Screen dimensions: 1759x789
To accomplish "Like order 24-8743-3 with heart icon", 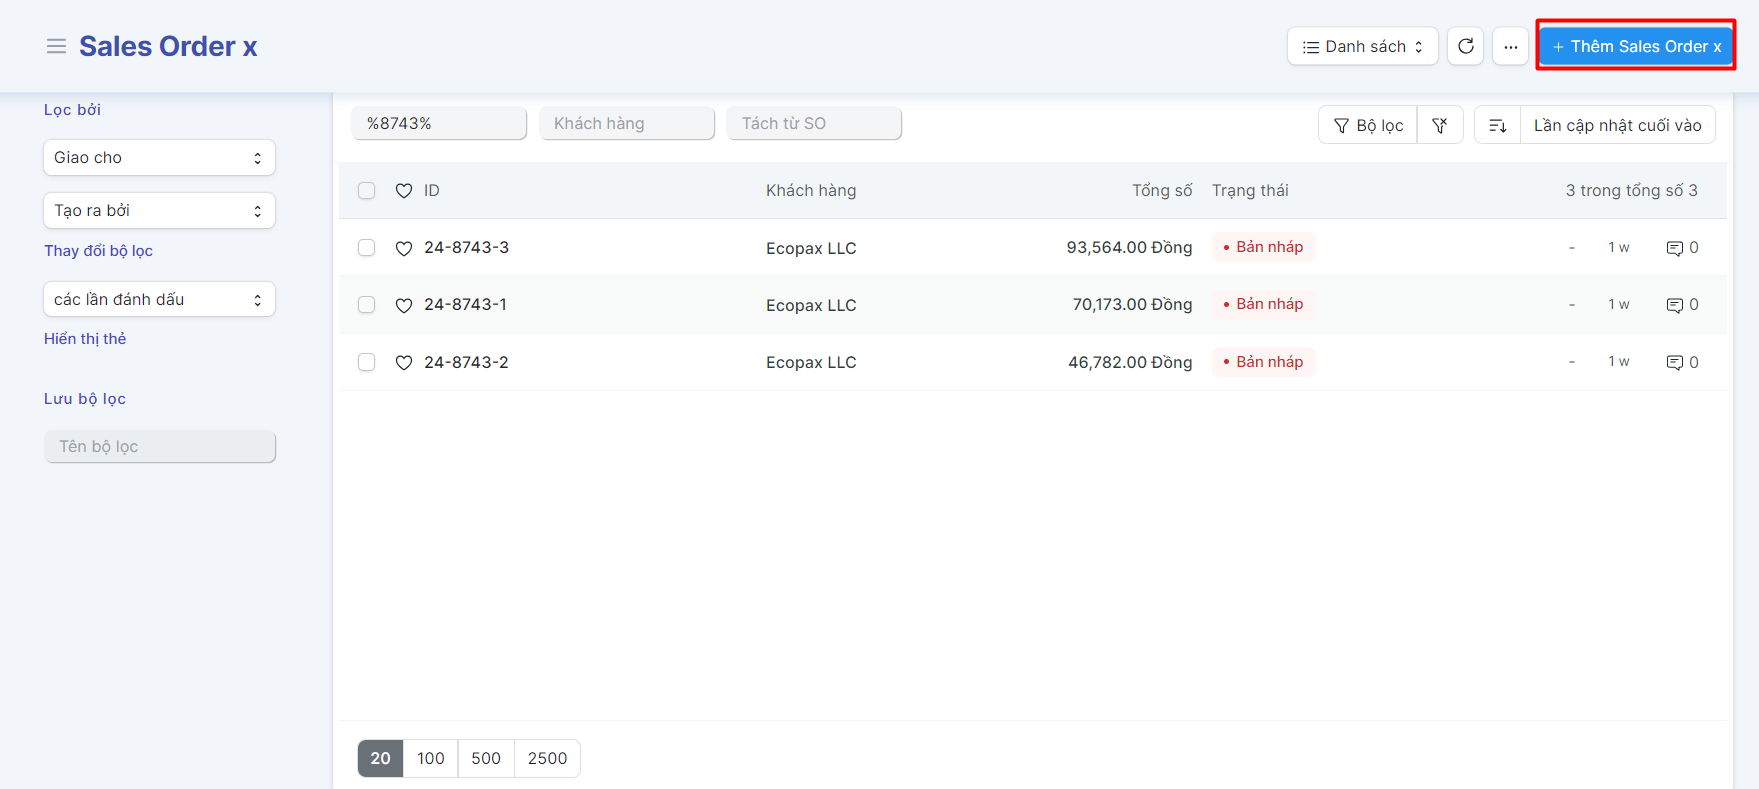I will 404,248.
